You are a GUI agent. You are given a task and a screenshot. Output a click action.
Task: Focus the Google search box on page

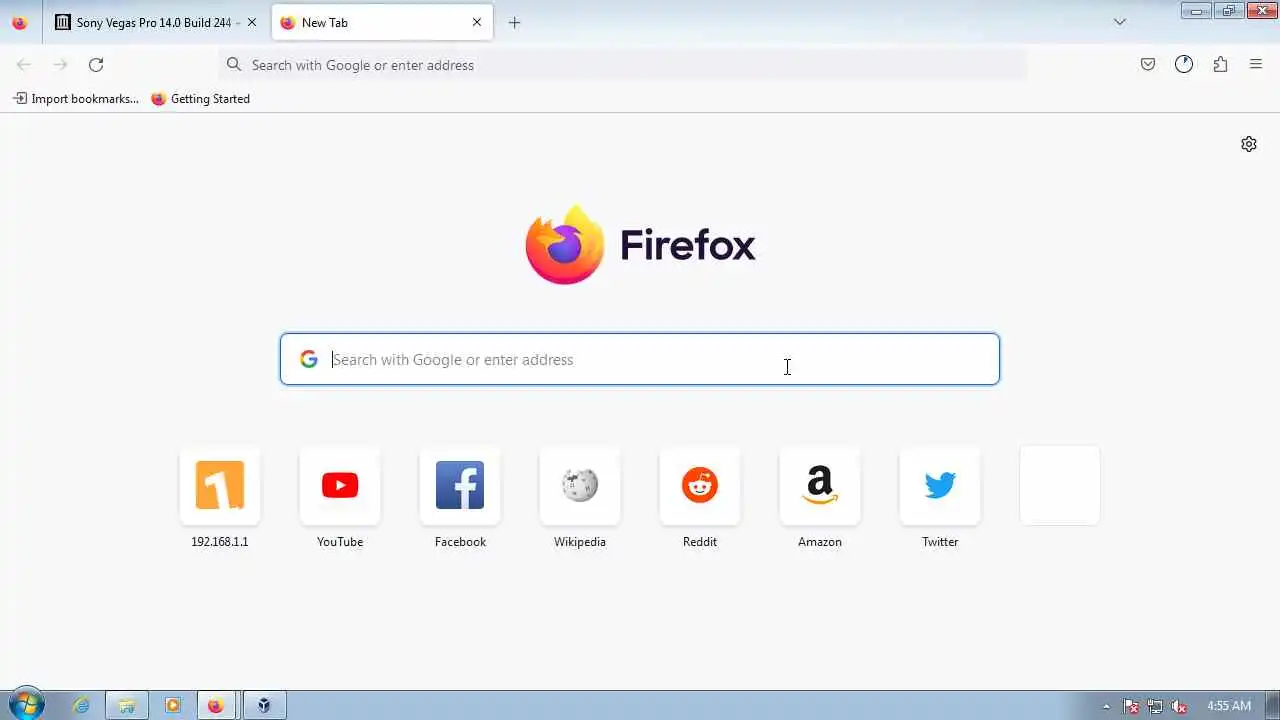(x=640, y=359)
